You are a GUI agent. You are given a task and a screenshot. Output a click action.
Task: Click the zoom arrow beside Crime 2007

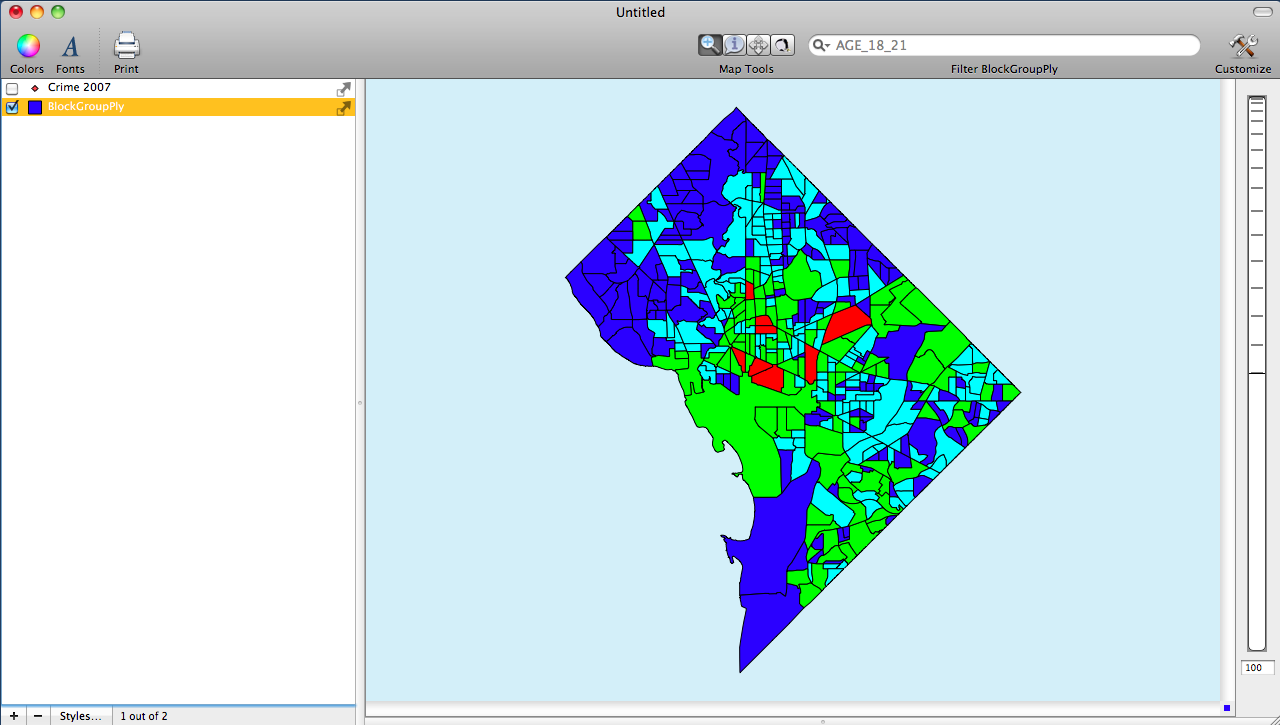pos(344,88)
